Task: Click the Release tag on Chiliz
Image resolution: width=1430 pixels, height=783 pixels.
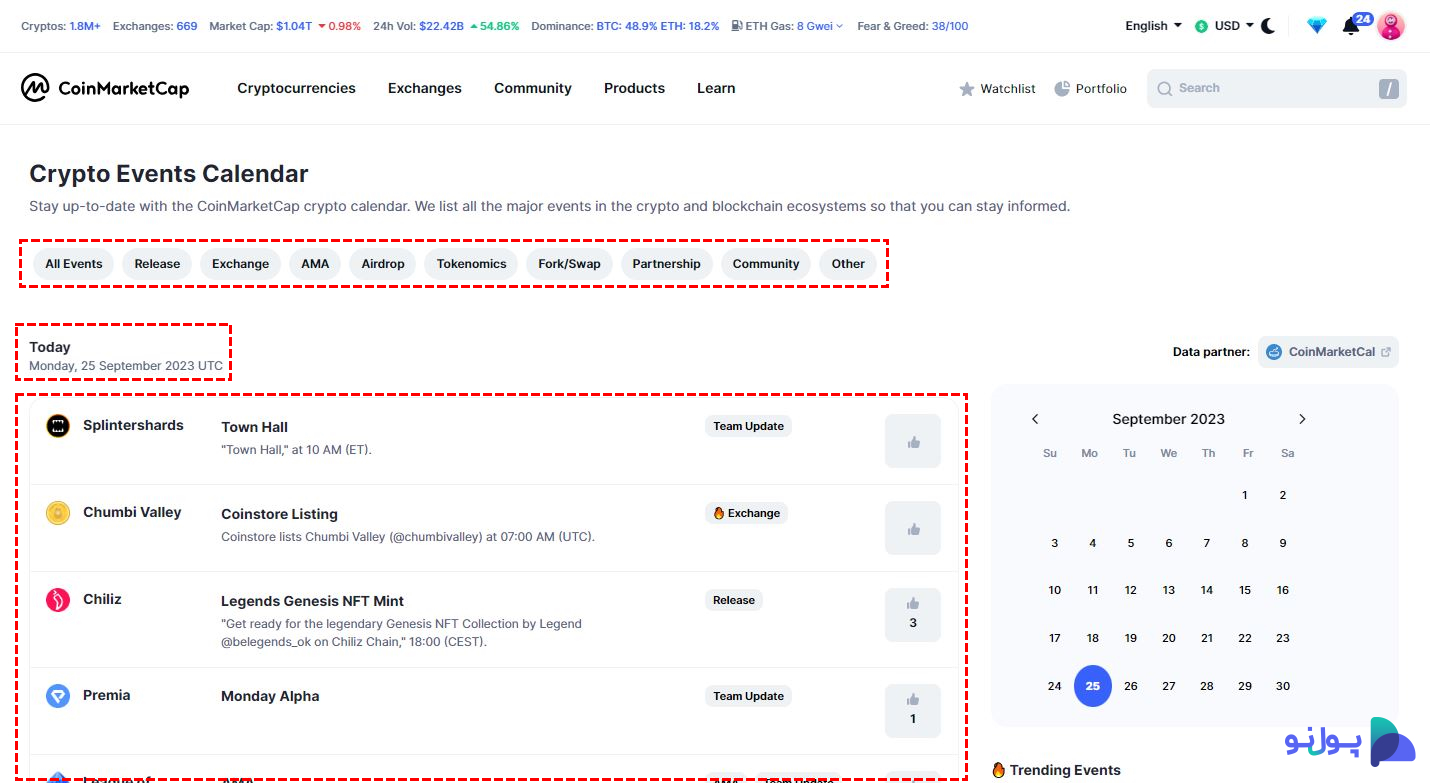Action: pos(734,600)
